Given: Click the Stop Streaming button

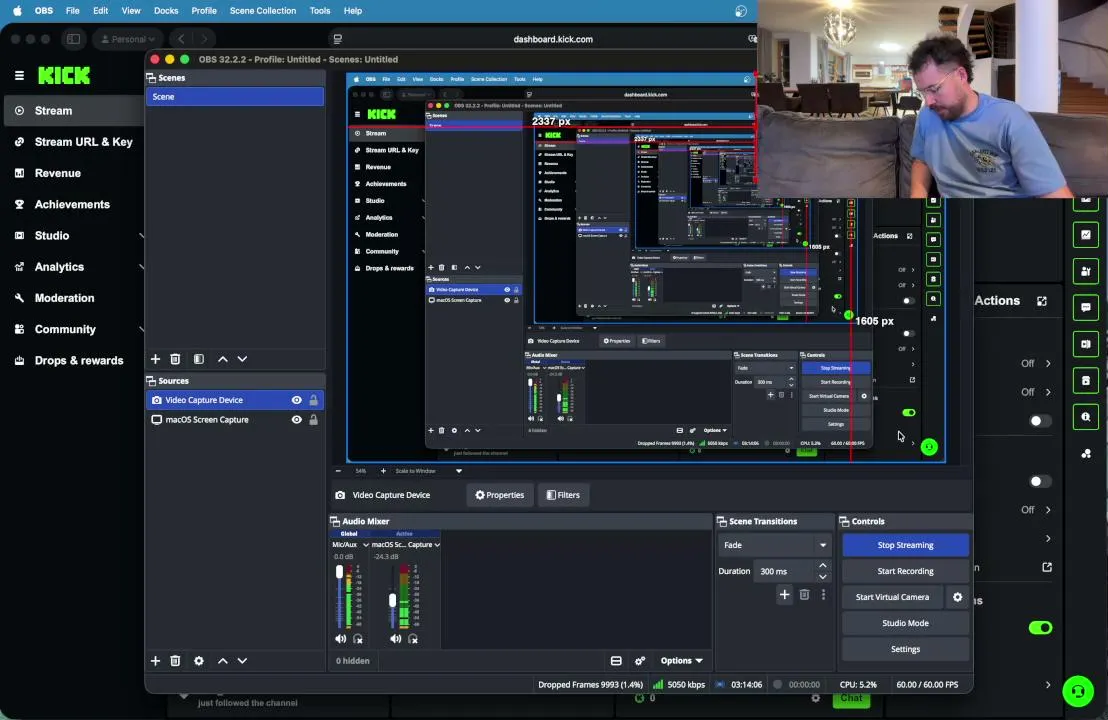Looking at the screenshot, I should [x=905, y=545].
